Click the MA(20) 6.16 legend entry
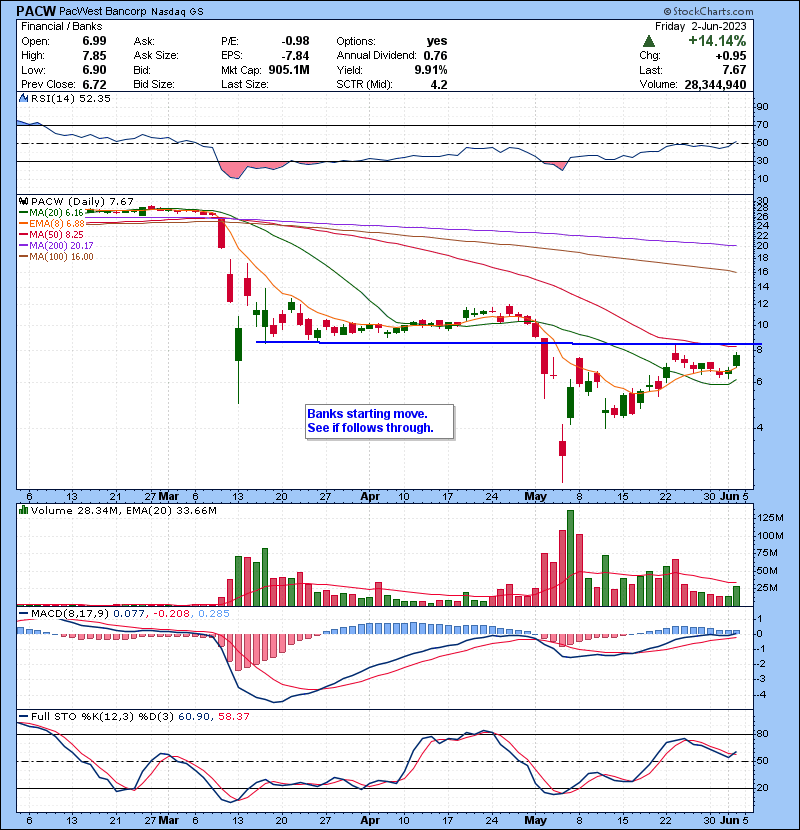The height and width of the screenshot is (830, 800). (51, 213)
